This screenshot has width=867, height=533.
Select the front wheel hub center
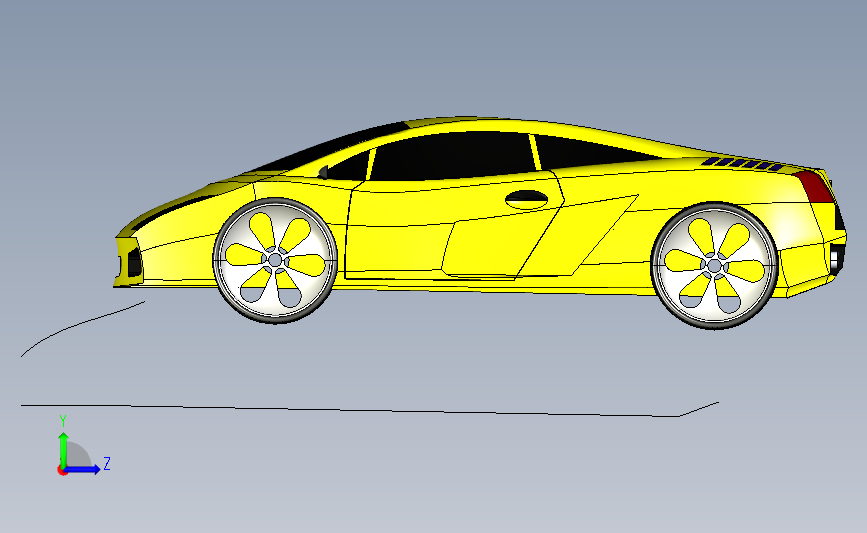pyautogui.click(x=275, y=260)
